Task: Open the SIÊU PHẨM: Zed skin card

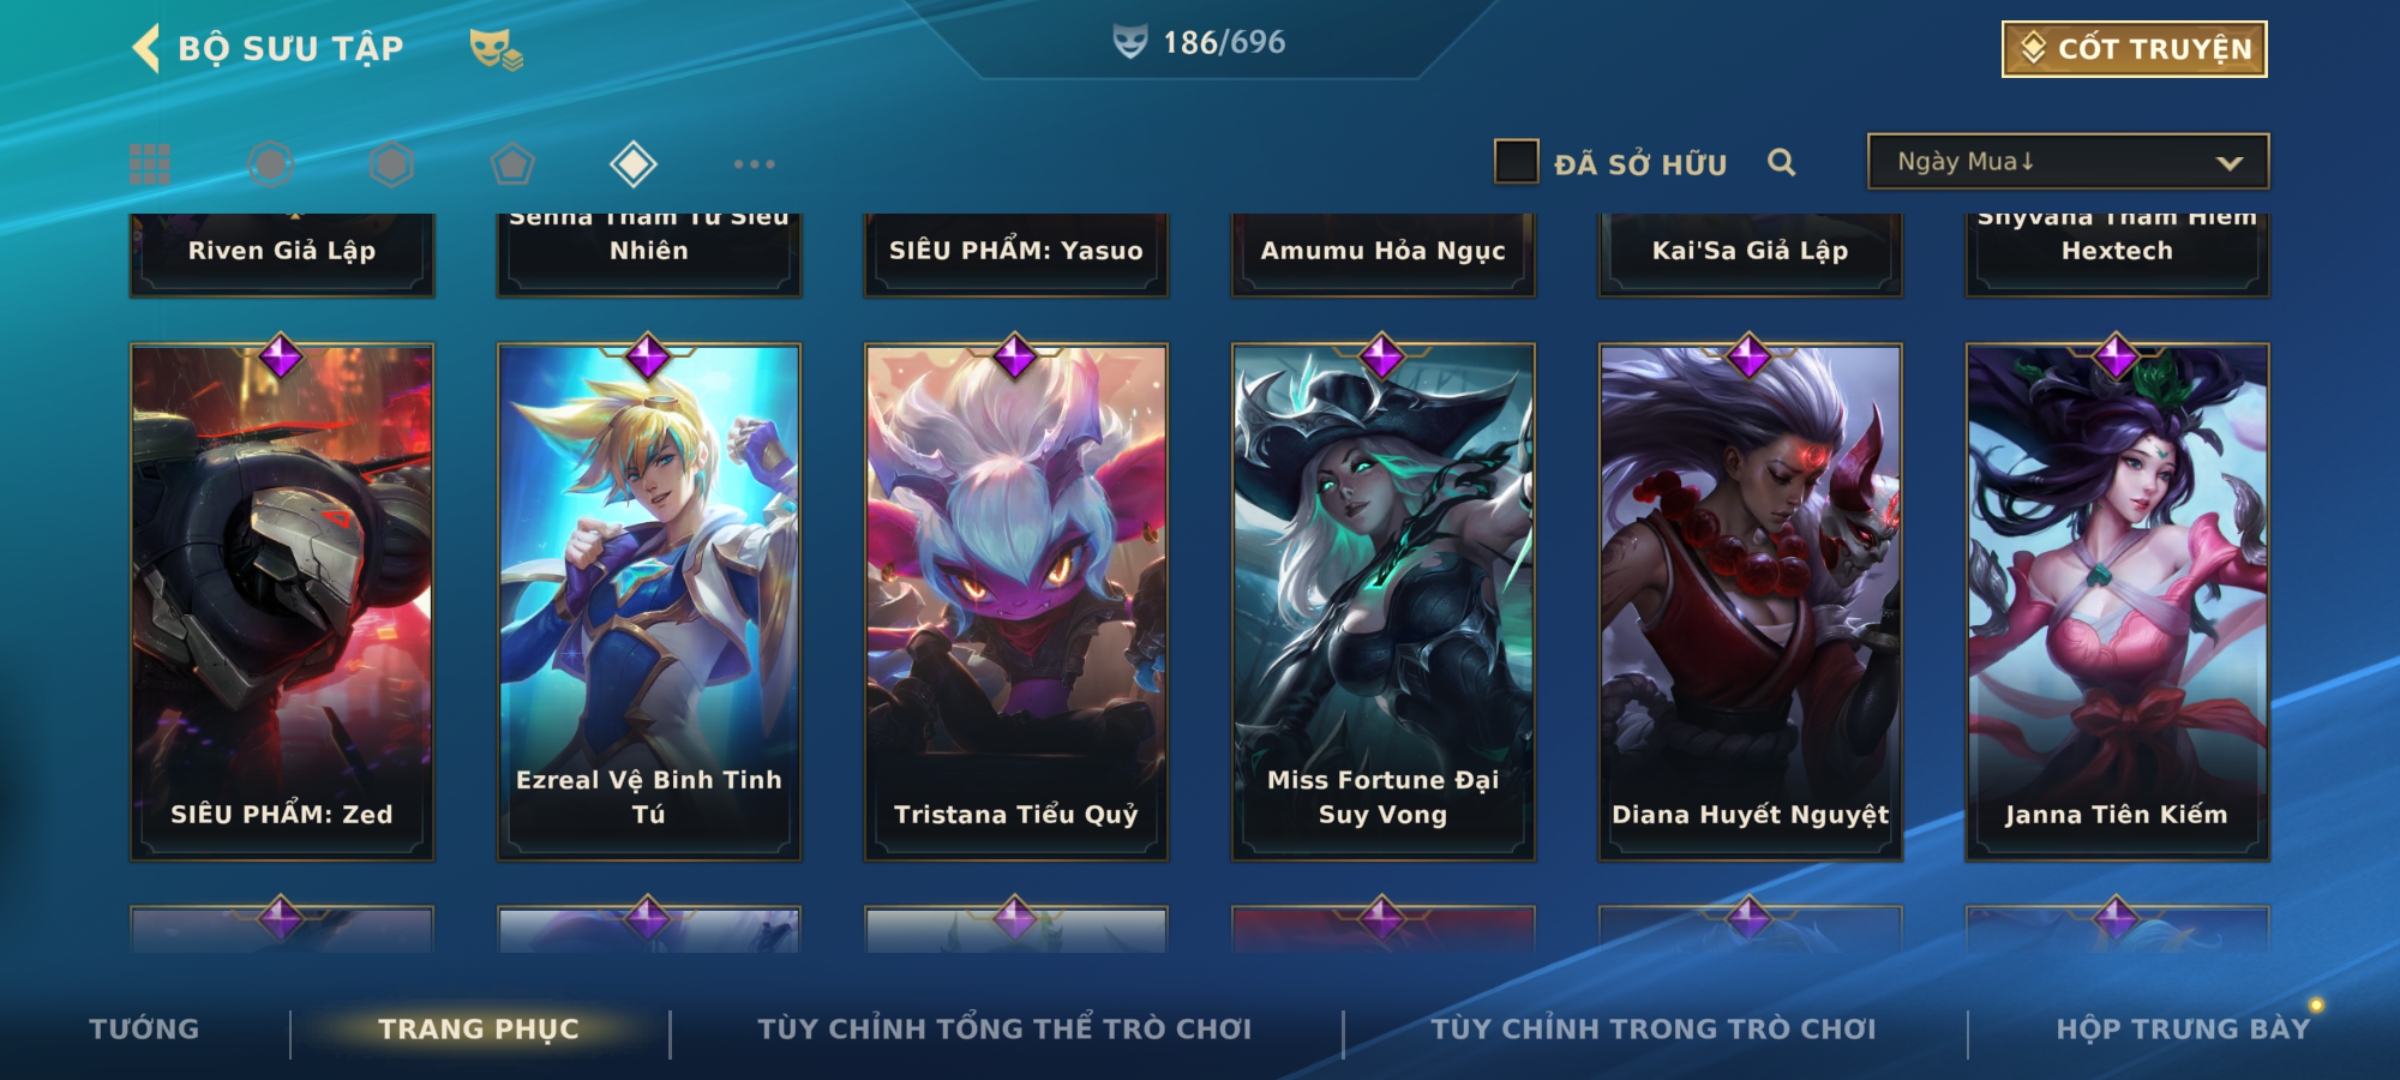Action: (282, 602)
